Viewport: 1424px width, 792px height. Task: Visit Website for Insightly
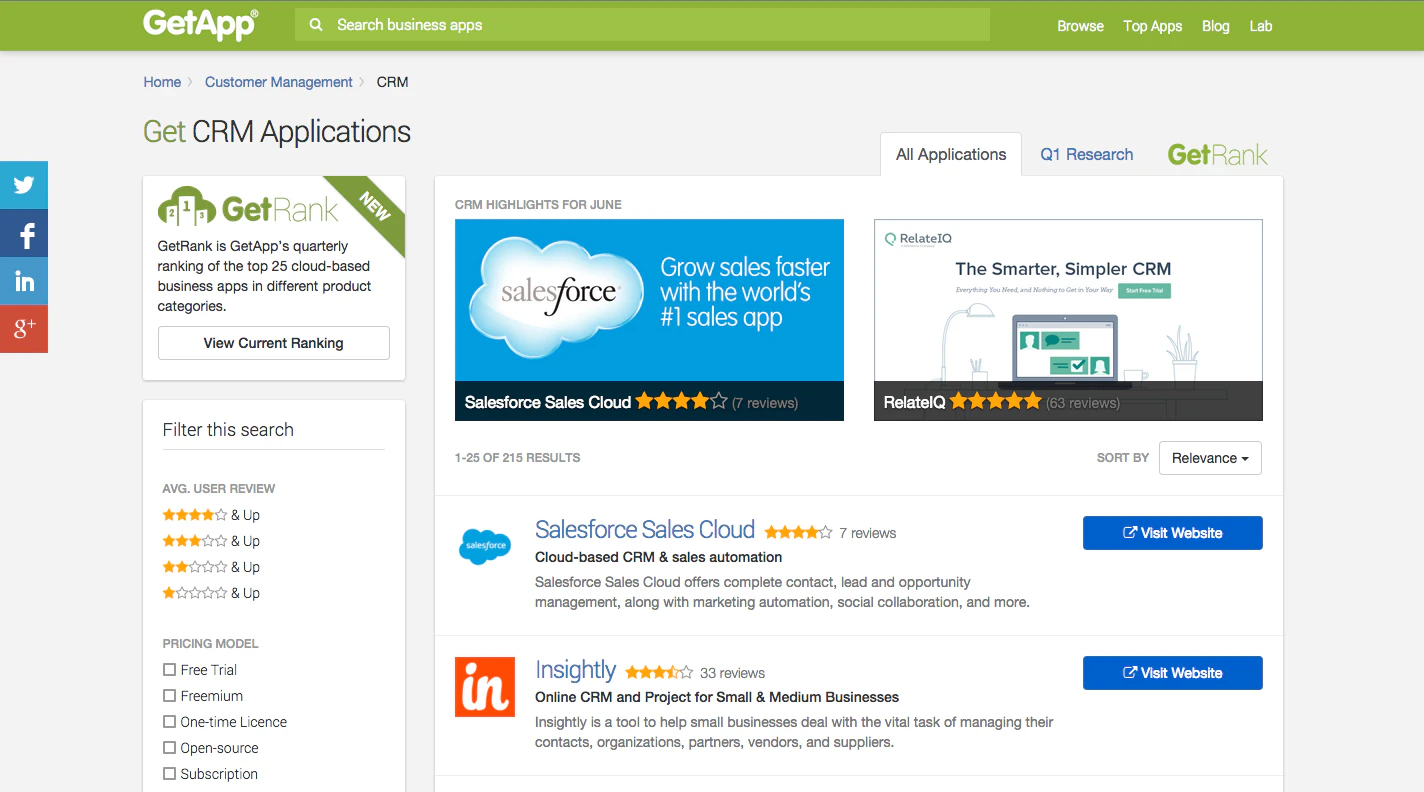coord(1172,673)
